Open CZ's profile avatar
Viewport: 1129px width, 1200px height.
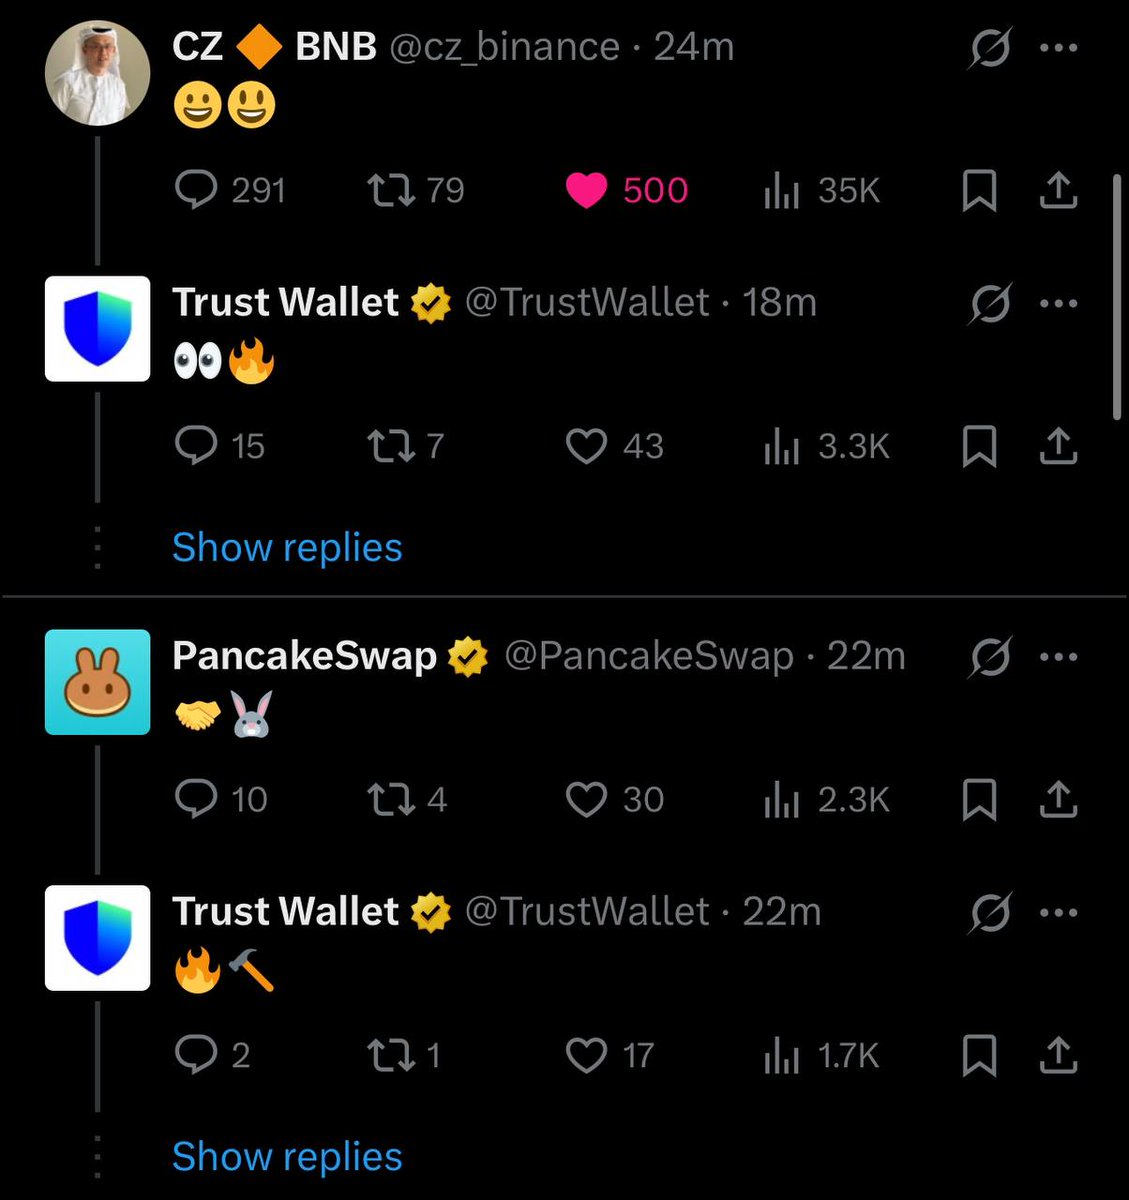[x=98, y=73]
